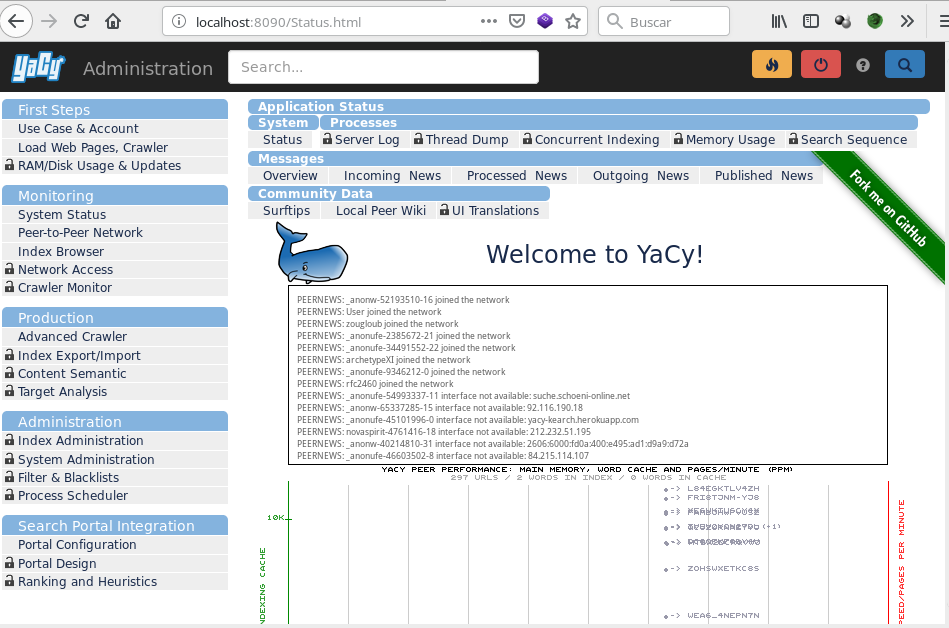Reload the page in the browser
The image size is (949, 628).
click(81, 21)
